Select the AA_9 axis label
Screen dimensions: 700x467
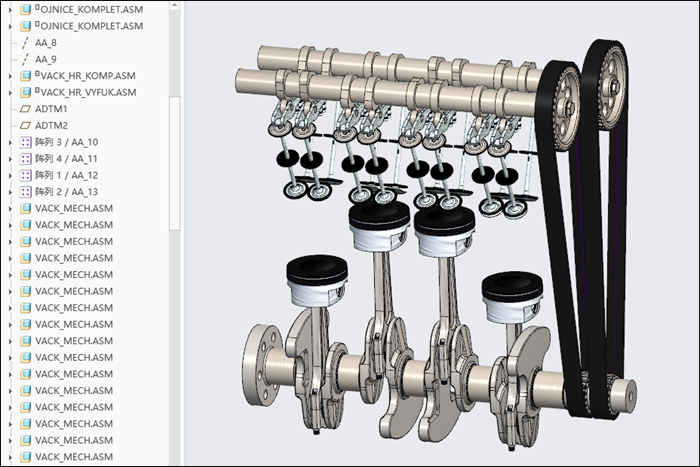pos(46,59)
